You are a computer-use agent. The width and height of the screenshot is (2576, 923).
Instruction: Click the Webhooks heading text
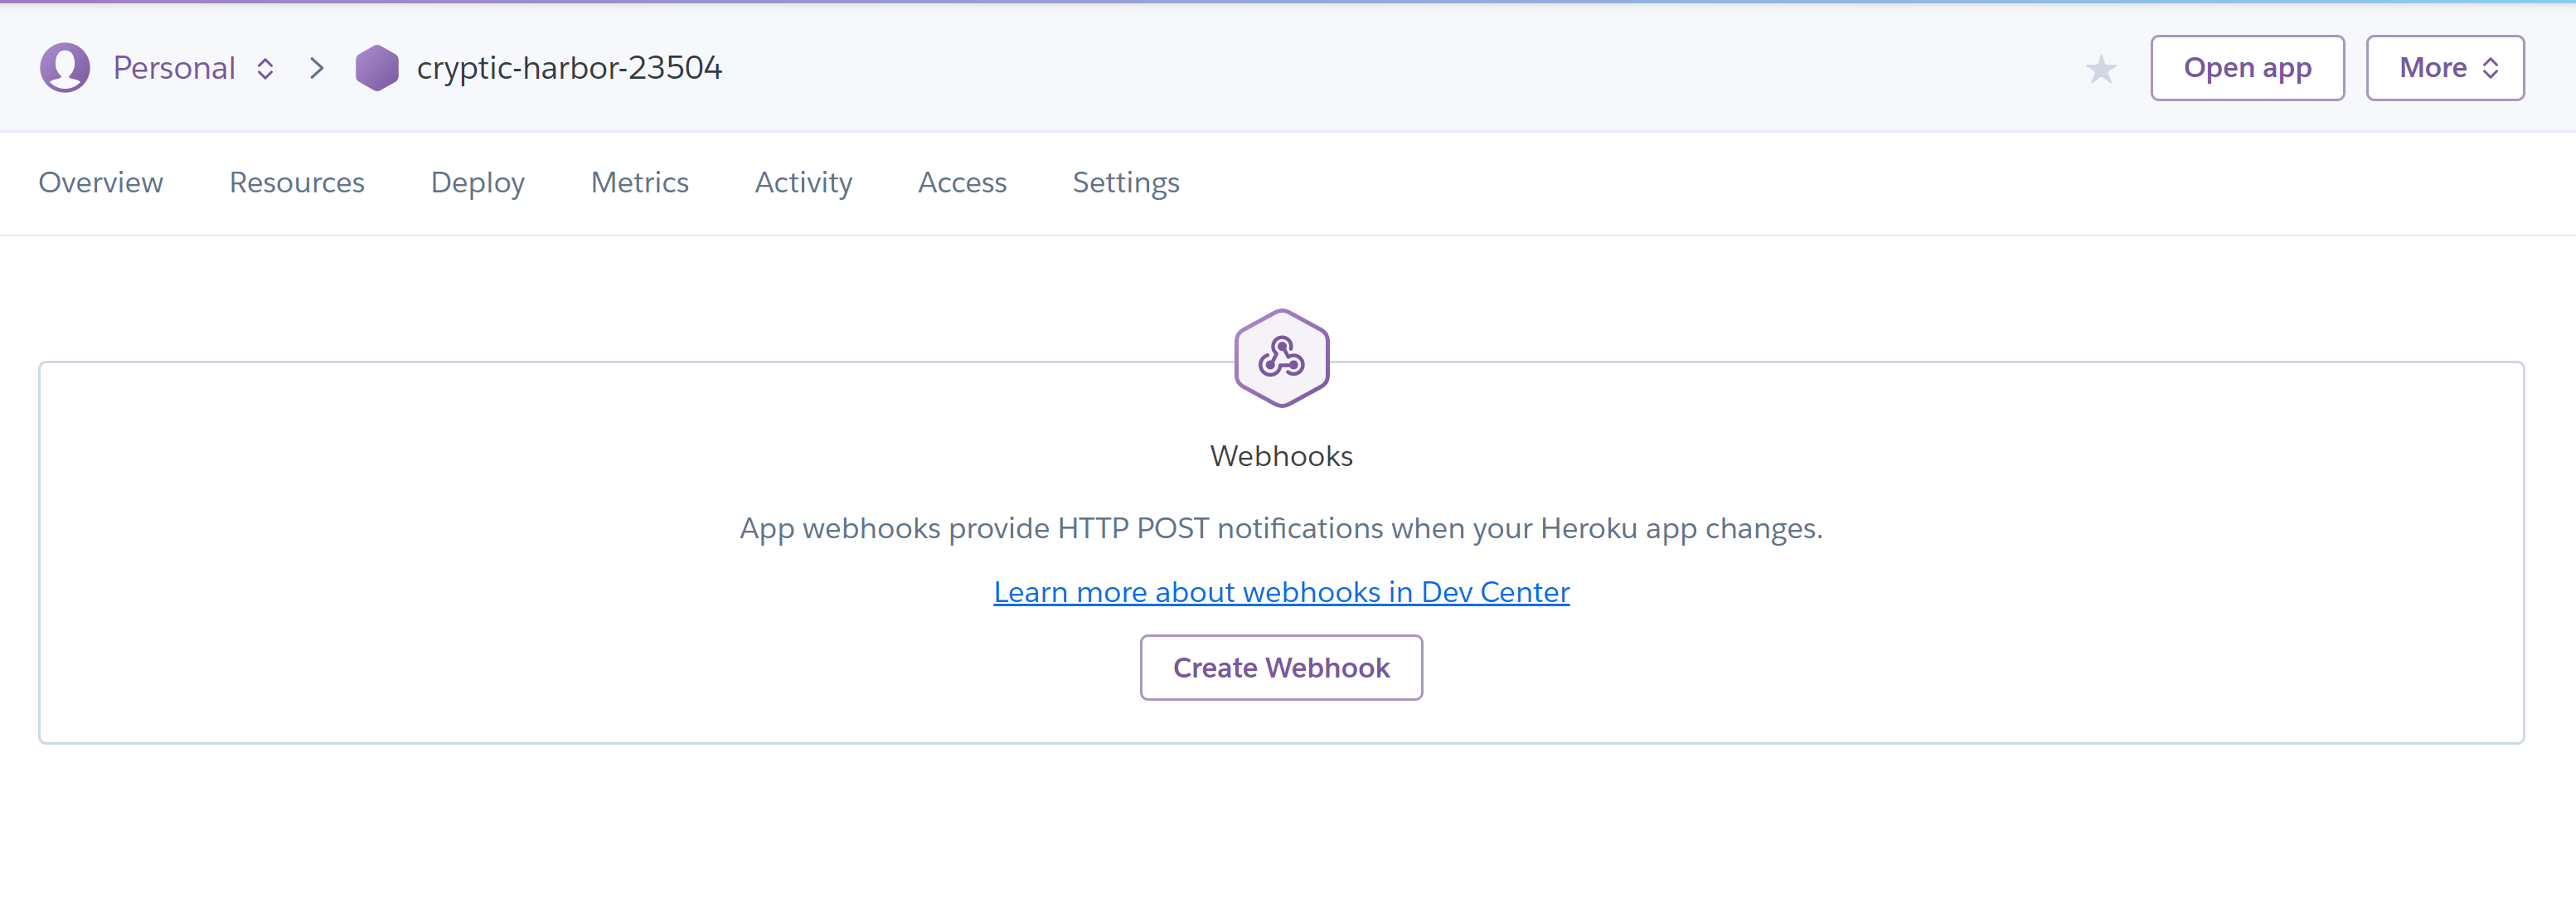(x=1281, y=456)
